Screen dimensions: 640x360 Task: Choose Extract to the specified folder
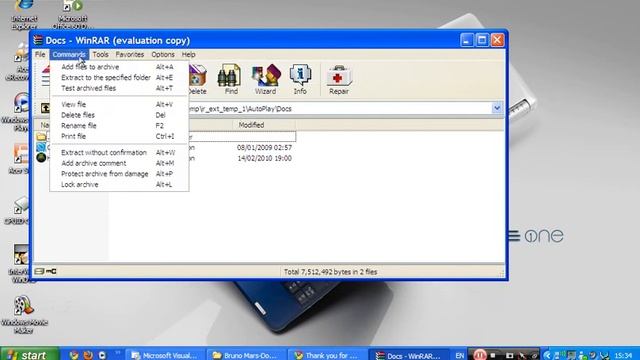[x=119, y=78]
